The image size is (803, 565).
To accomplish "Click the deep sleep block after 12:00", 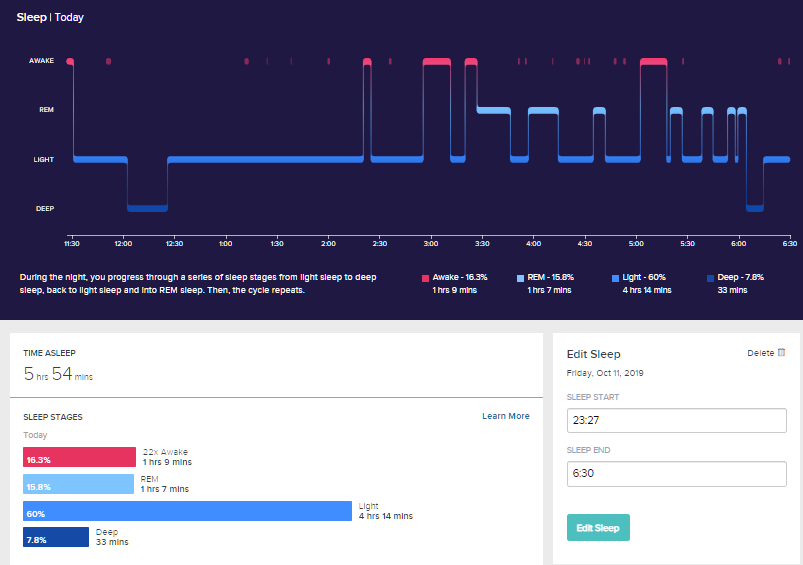I will 147,208.
